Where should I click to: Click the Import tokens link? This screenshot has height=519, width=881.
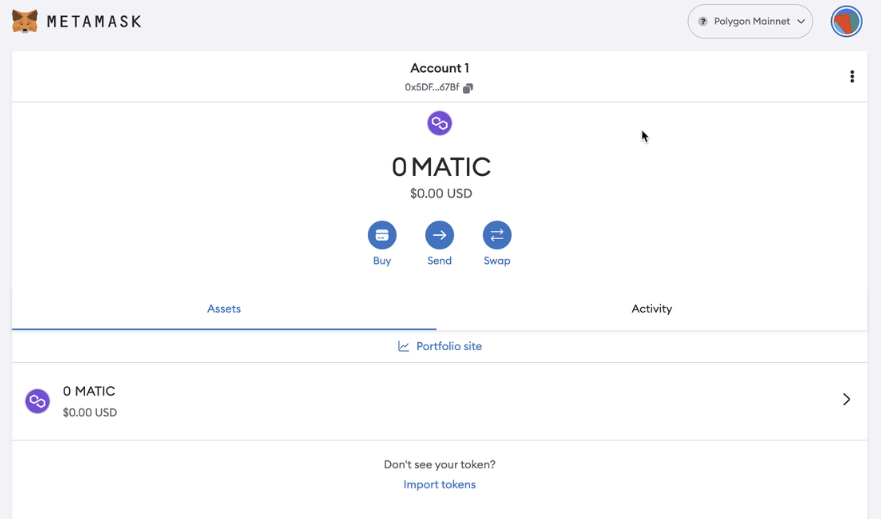pos(439,485)
